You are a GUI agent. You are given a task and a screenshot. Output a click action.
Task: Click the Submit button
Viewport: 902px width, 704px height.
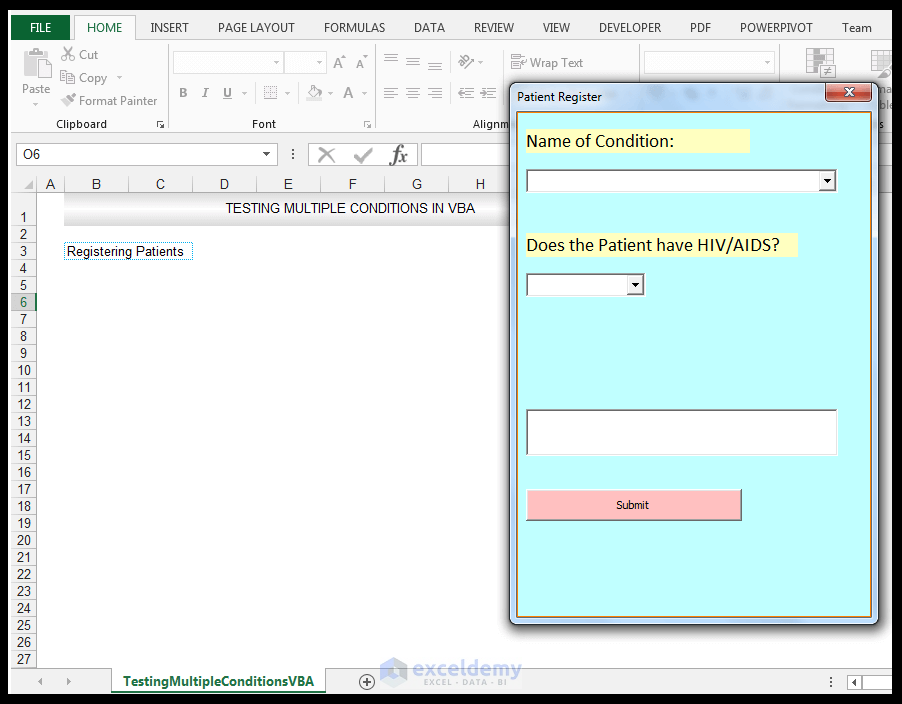click(x=633, y=505)
